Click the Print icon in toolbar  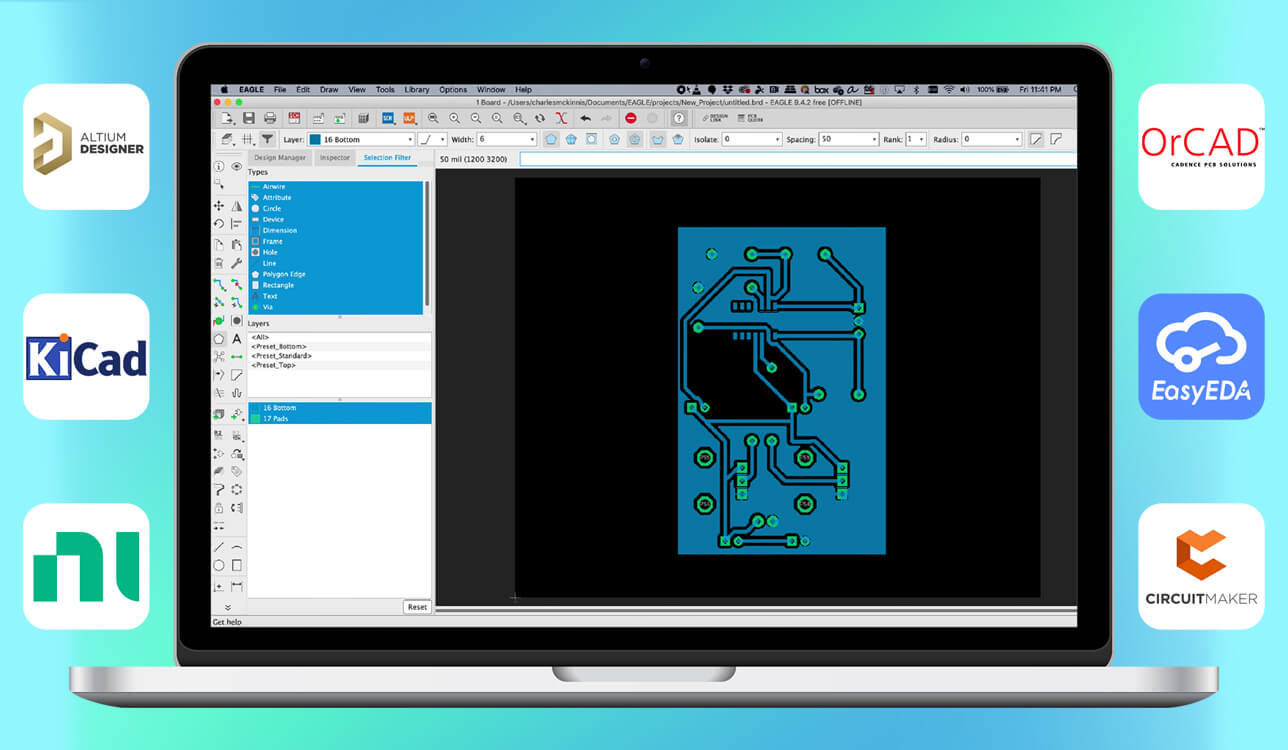point(269,118)
